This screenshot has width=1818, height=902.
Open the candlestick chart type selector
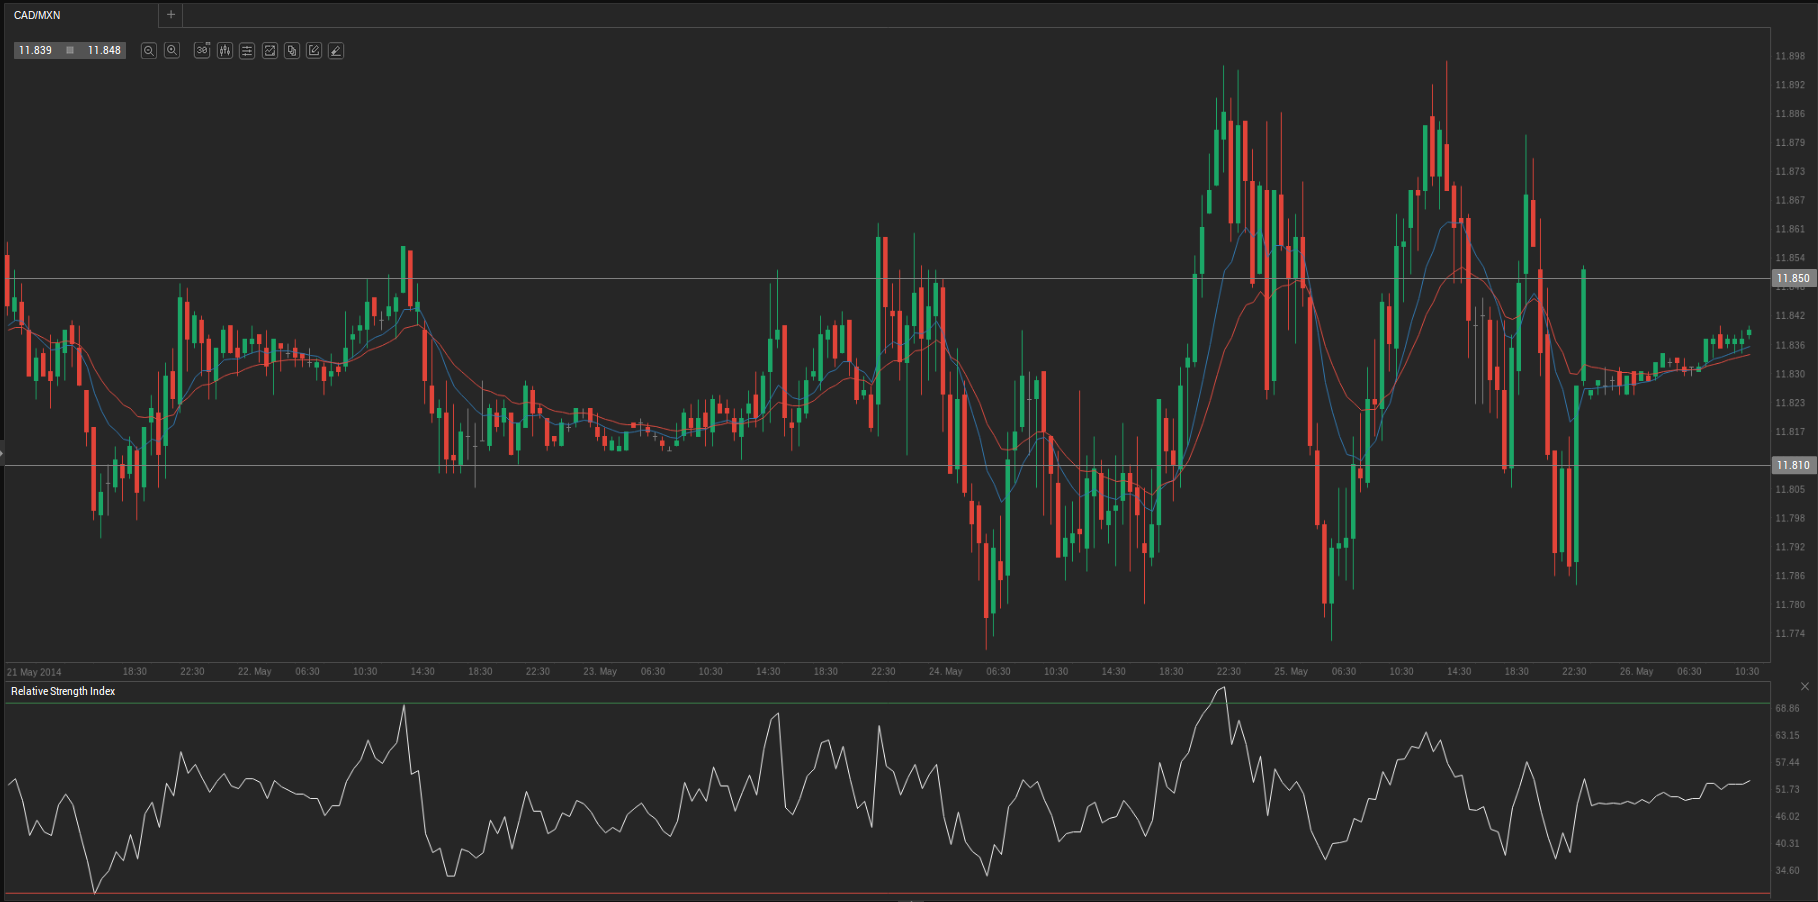tap(225, 50)
